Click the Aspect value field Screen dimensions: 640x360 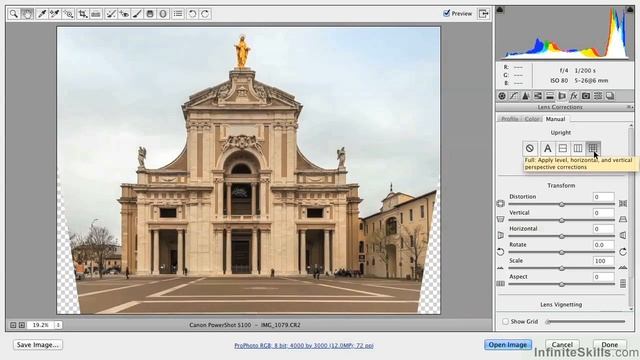click(603, 277)
